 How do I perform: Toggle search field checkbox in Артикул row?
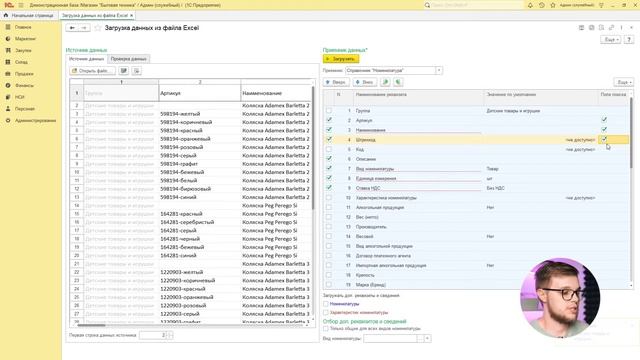(x=604, y=120)
